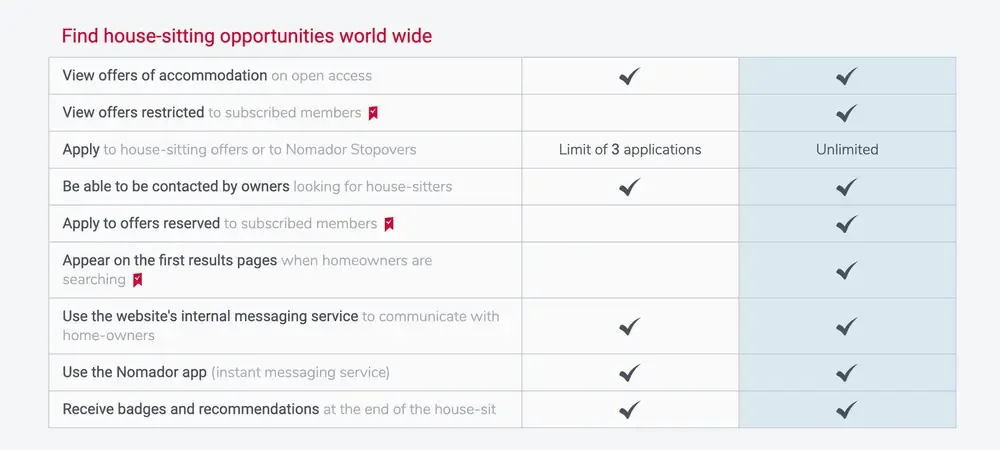Image resolution: width=1000 pixels, height=450 pixels.
Task: Click the 'View offers restricted' row text
Action: pyautogui.click(x=212, y=113)
